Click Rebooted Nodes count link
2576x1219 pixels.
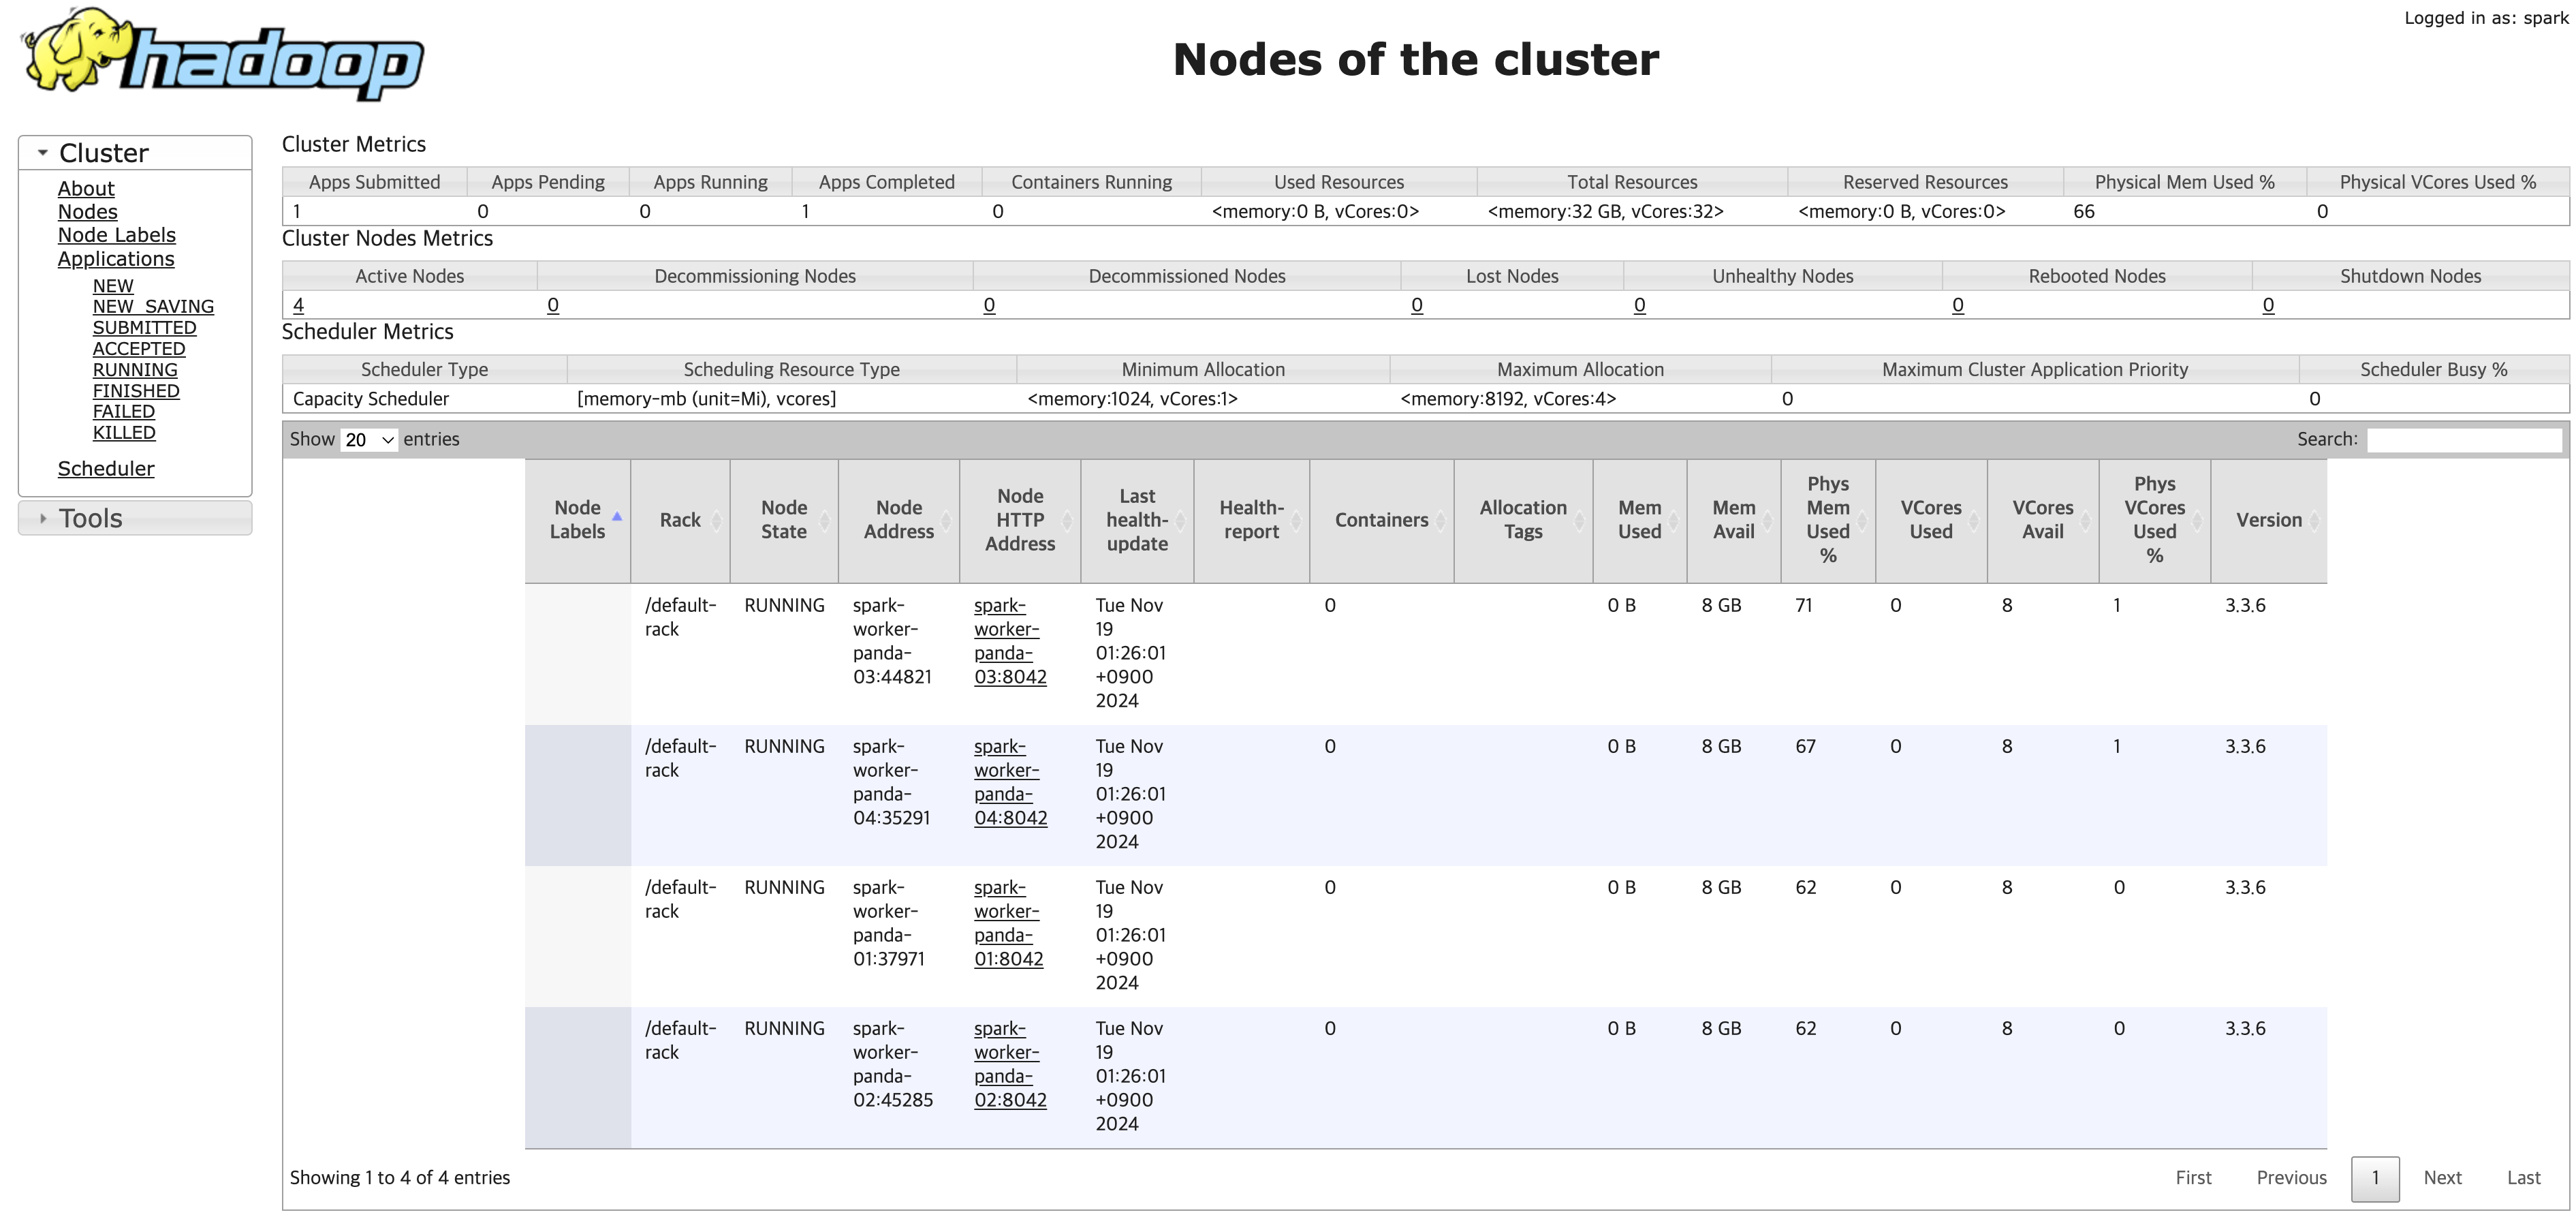click(1958, 305)
